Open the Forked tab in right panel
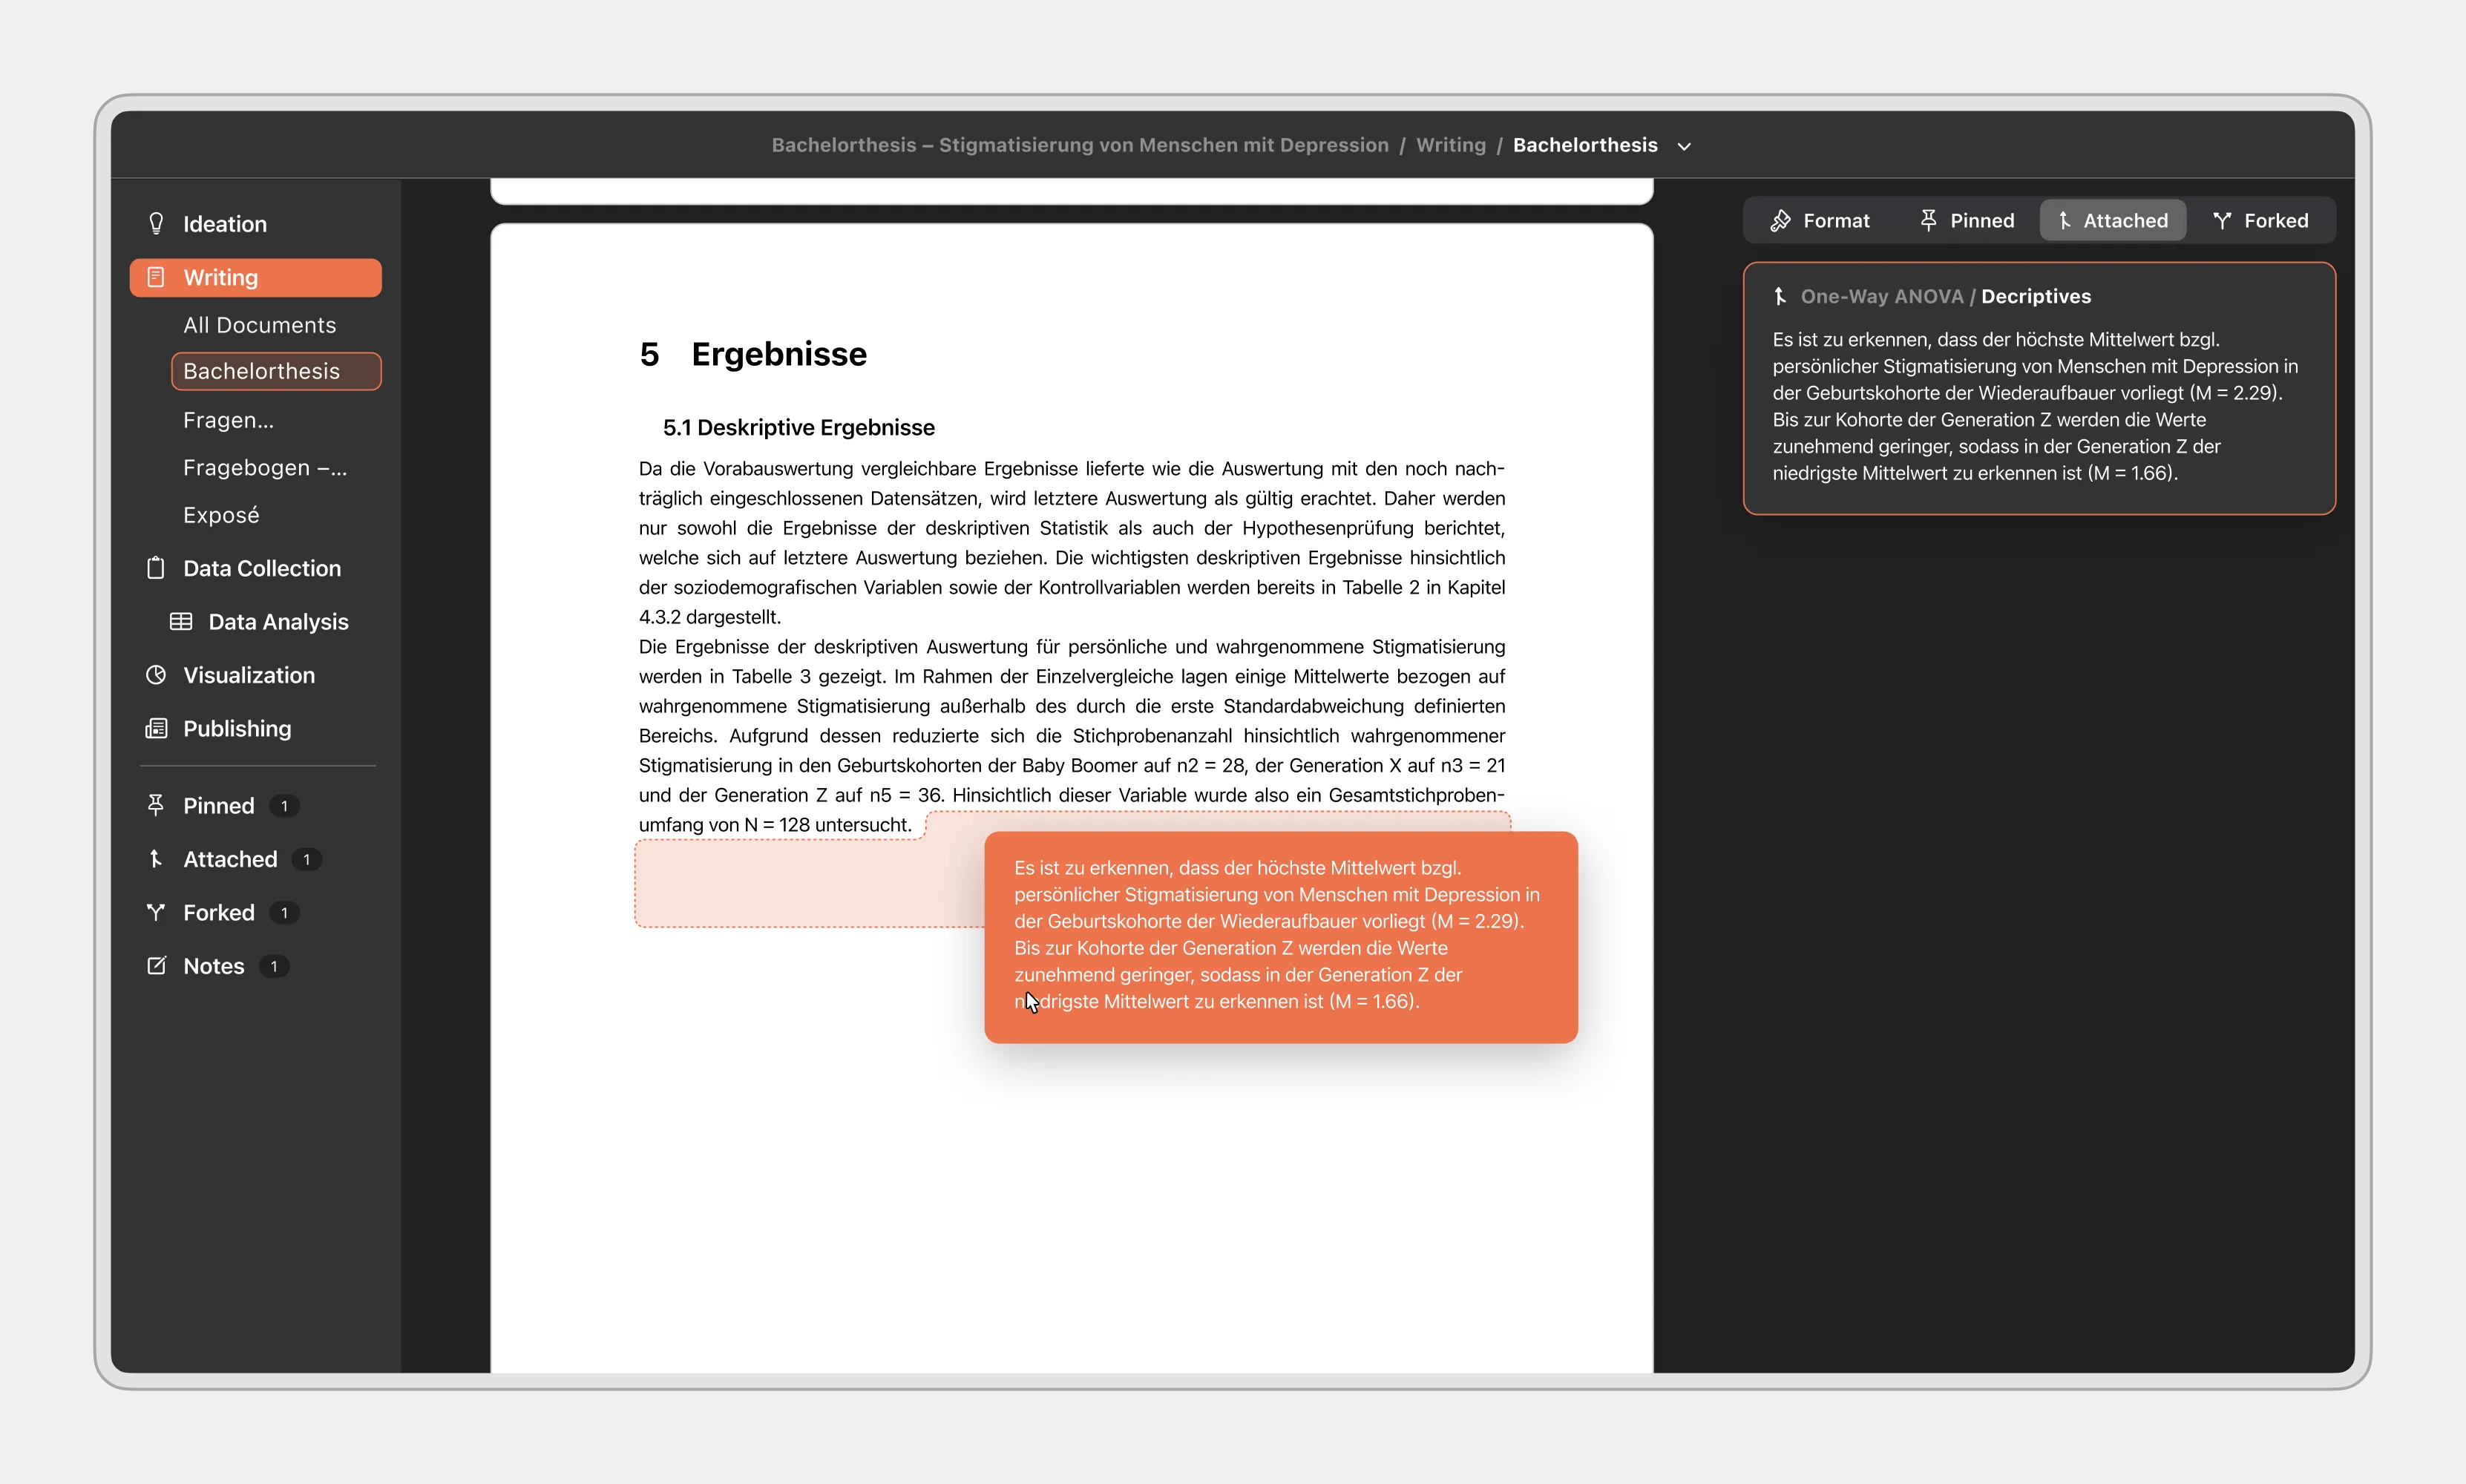 pyautogui.click(x=2260, y=220)
